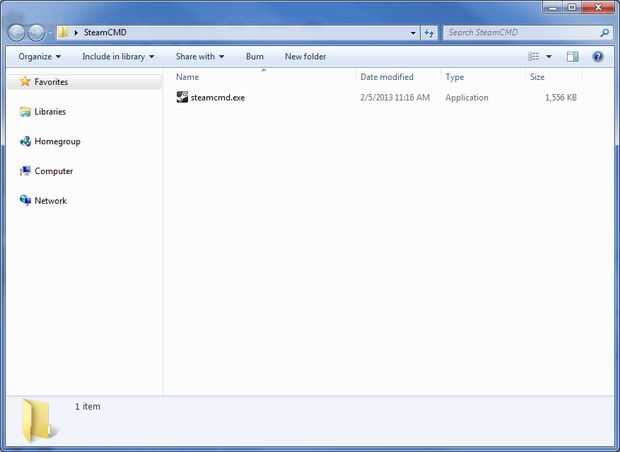Open the Include in library dropdown
Image resolution: width=620 pixels, height=452 pixels.
(x=118, y=57)
